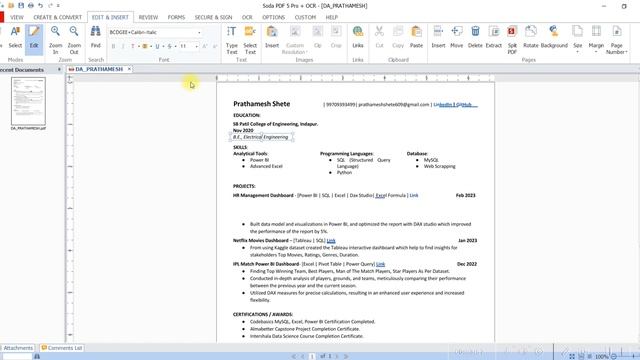Screen dimensions: 640x360
Task: Click Insert page in Pages group
Action: click(438, 37)
